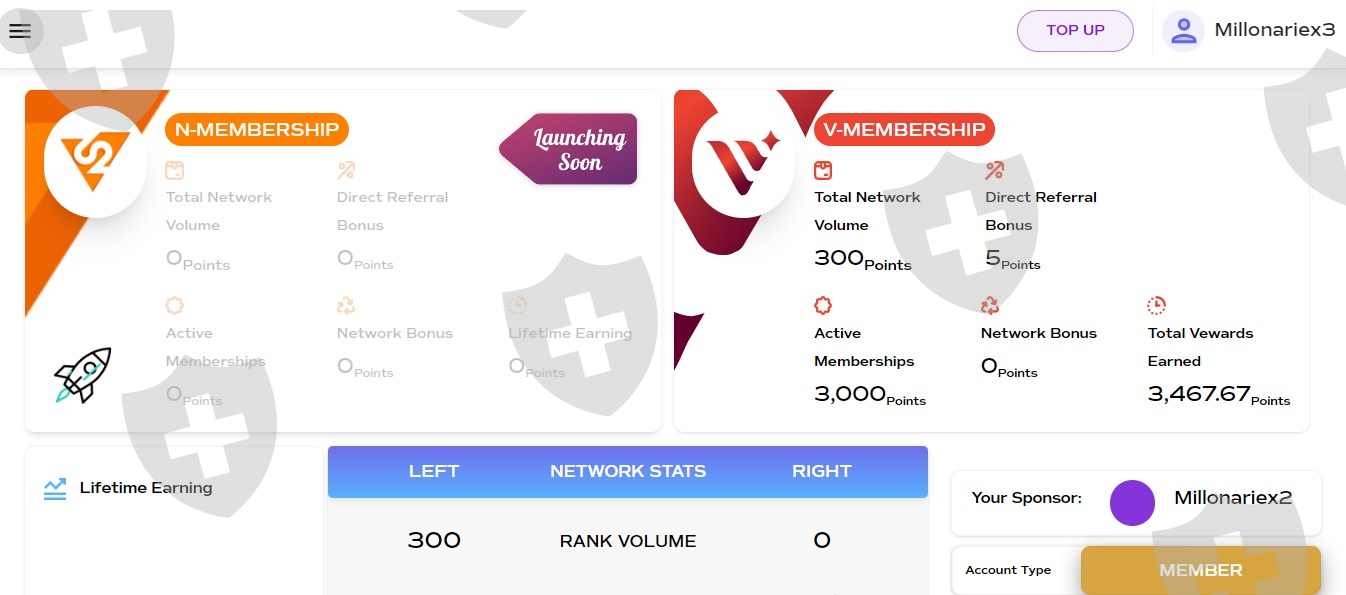1346x595 pixels.
Task: Click the TOP UP button
Action: [1075, 30]
